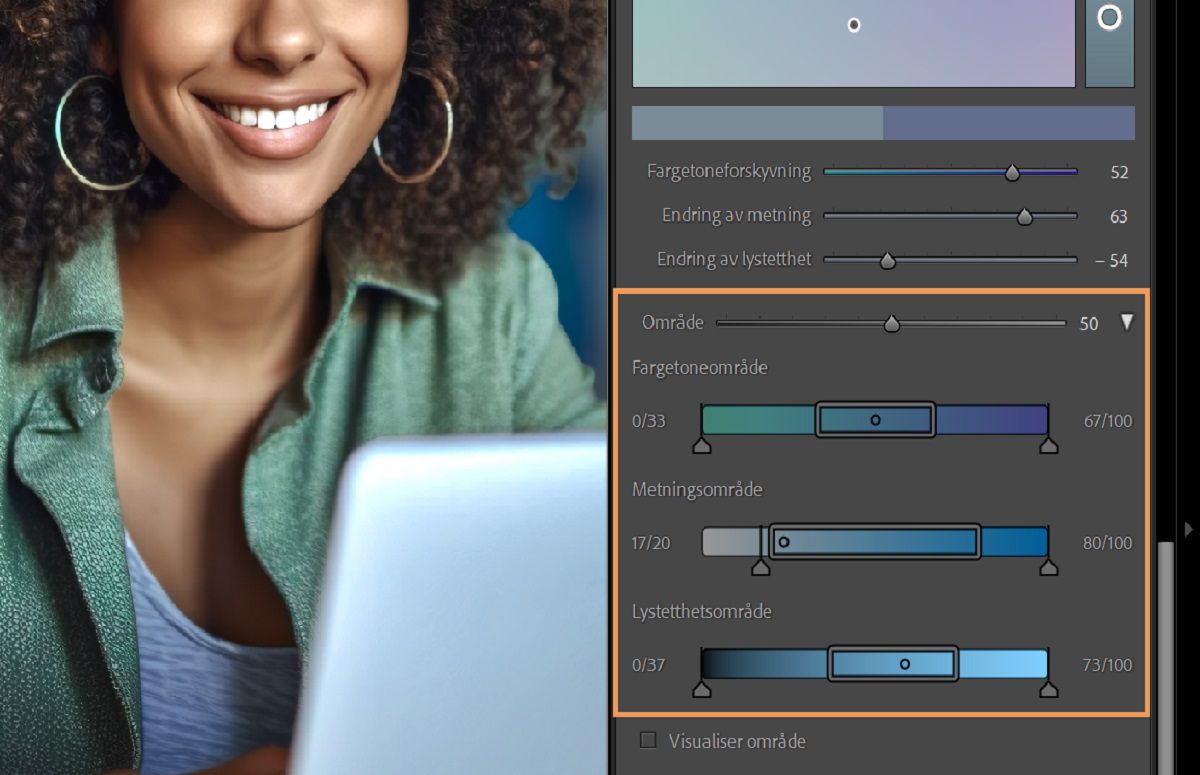Viewport: 1200px width, 775px height.
Task: Click the Fargetoneområde right falloff handle
Action: point(1048,445)
